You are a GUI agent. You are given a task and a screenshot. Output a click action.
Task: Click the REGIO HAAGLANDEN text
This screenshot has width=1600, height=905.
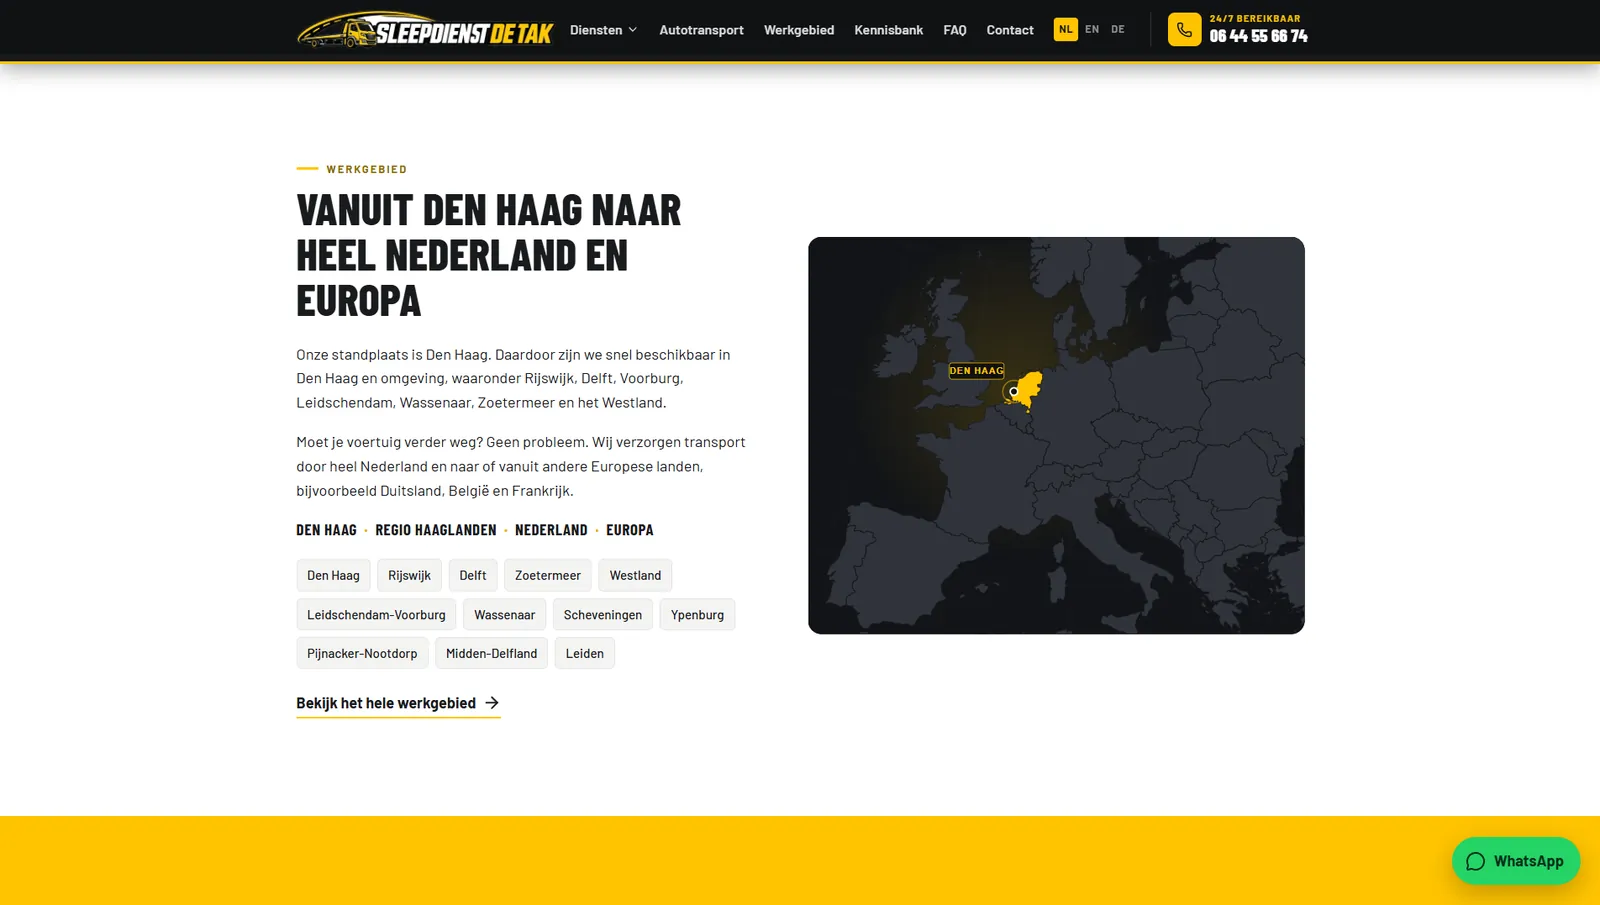(436, 530)
